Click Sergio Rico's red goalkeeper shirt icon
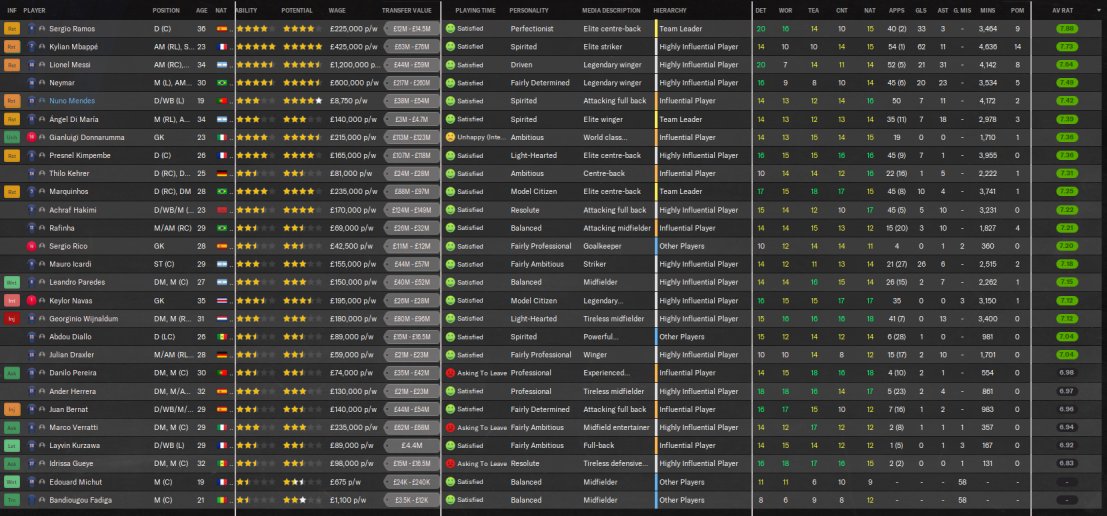 (x=31, y=246)
